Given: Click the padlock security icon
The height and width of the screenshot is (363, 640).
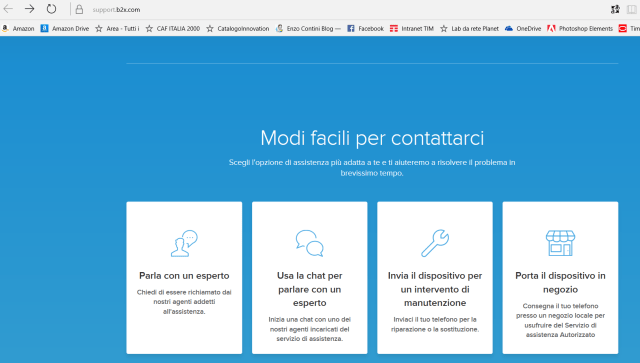Looking at the screenshot, I should pos(79,9).
